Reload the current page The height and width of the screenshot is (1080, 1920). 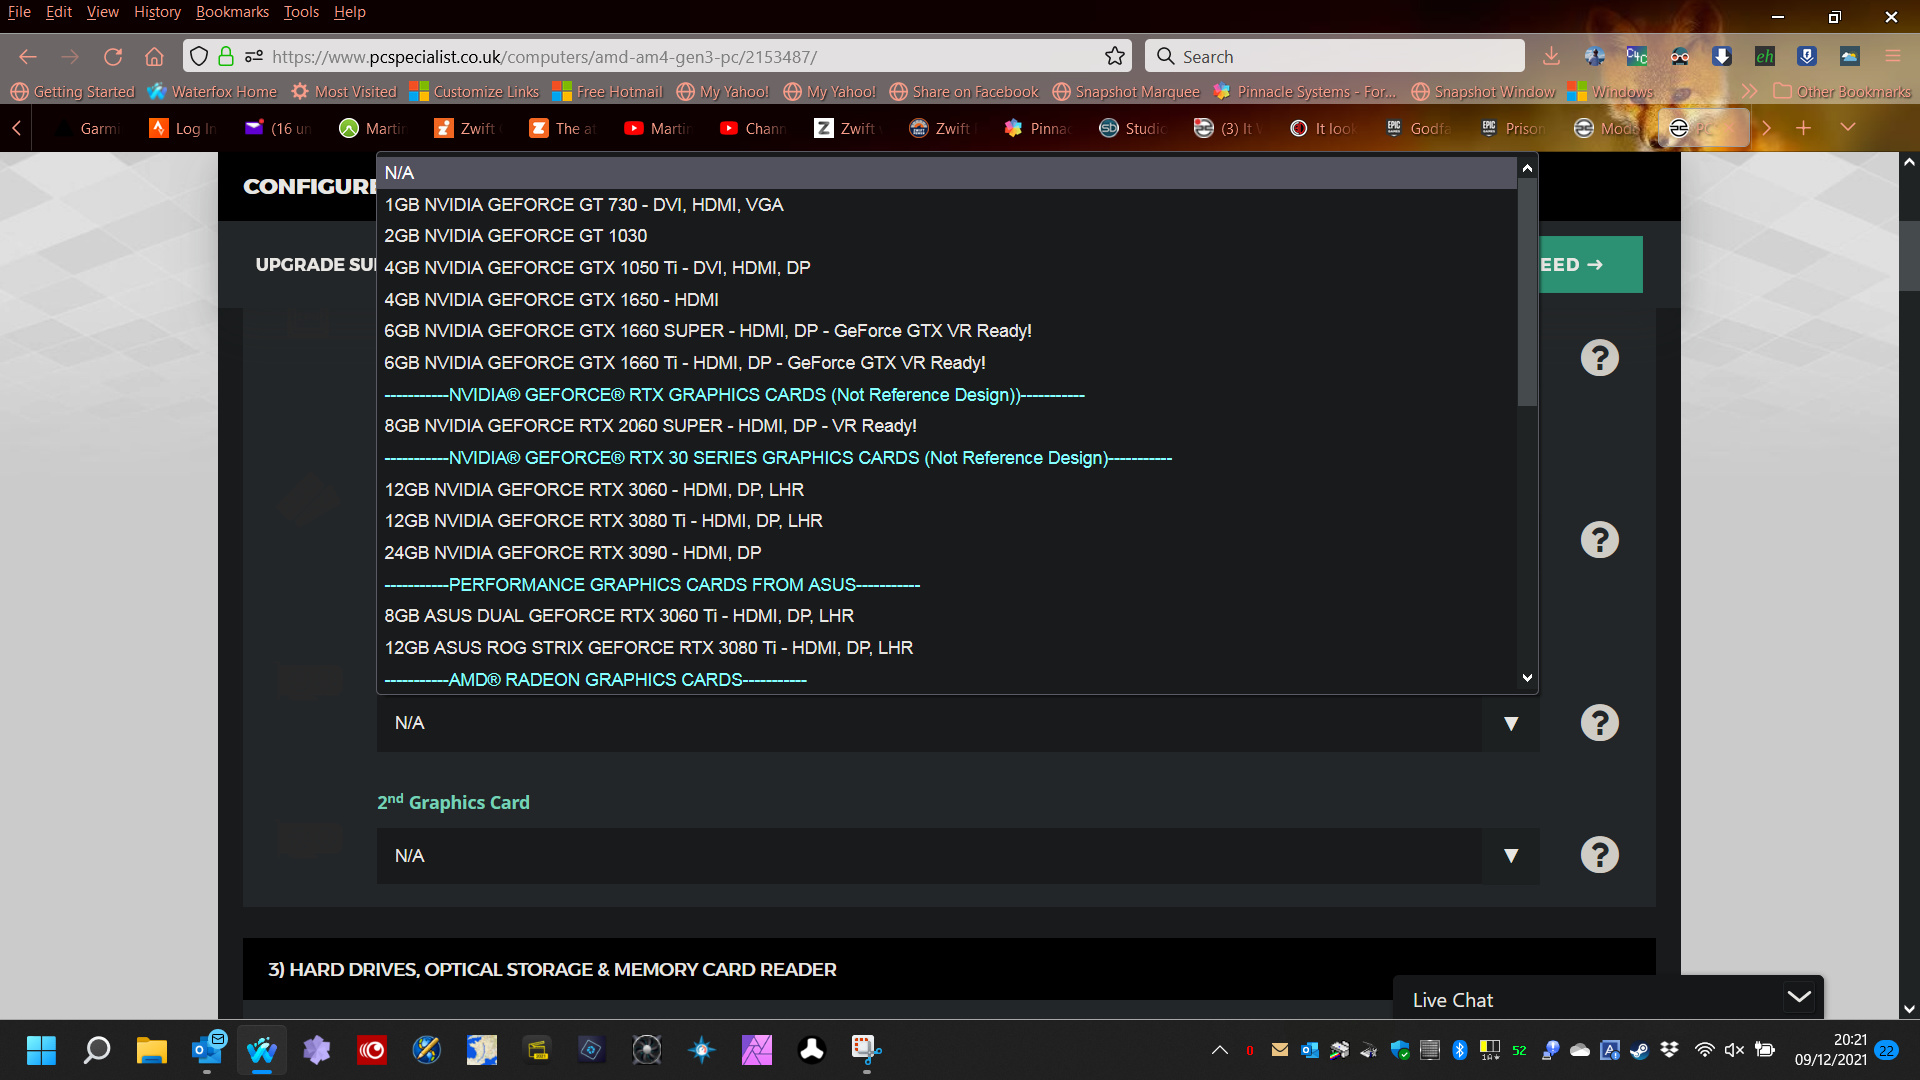(x=113, y=57)
